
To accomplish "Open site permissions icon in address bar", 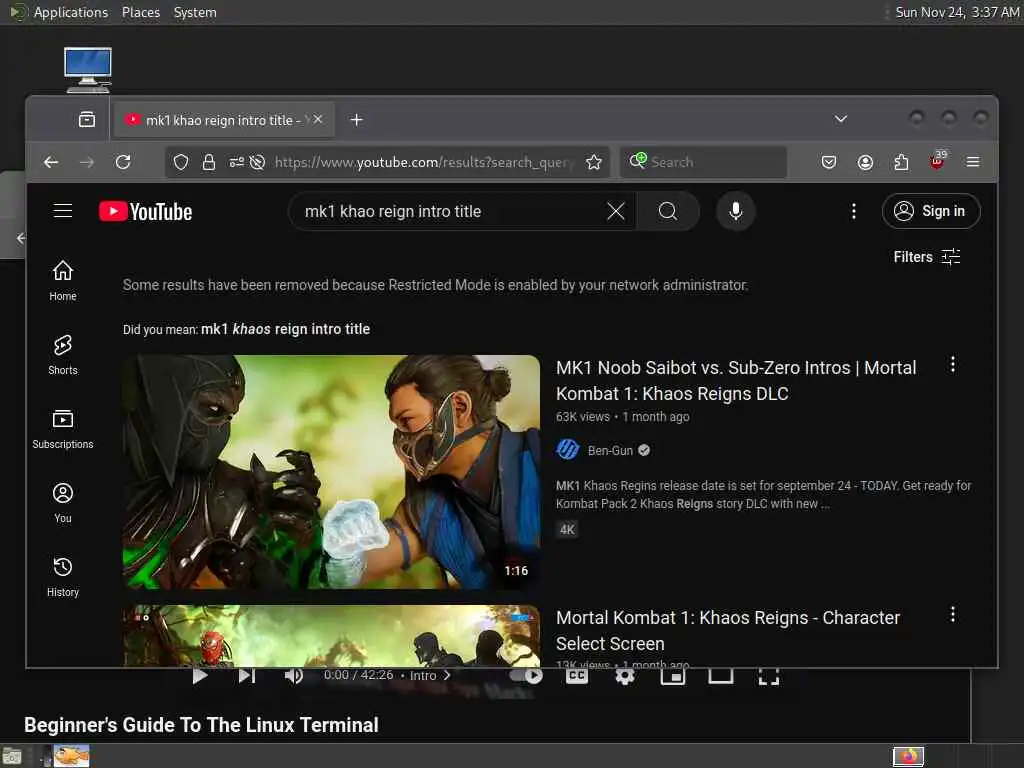I will (236, 162).
